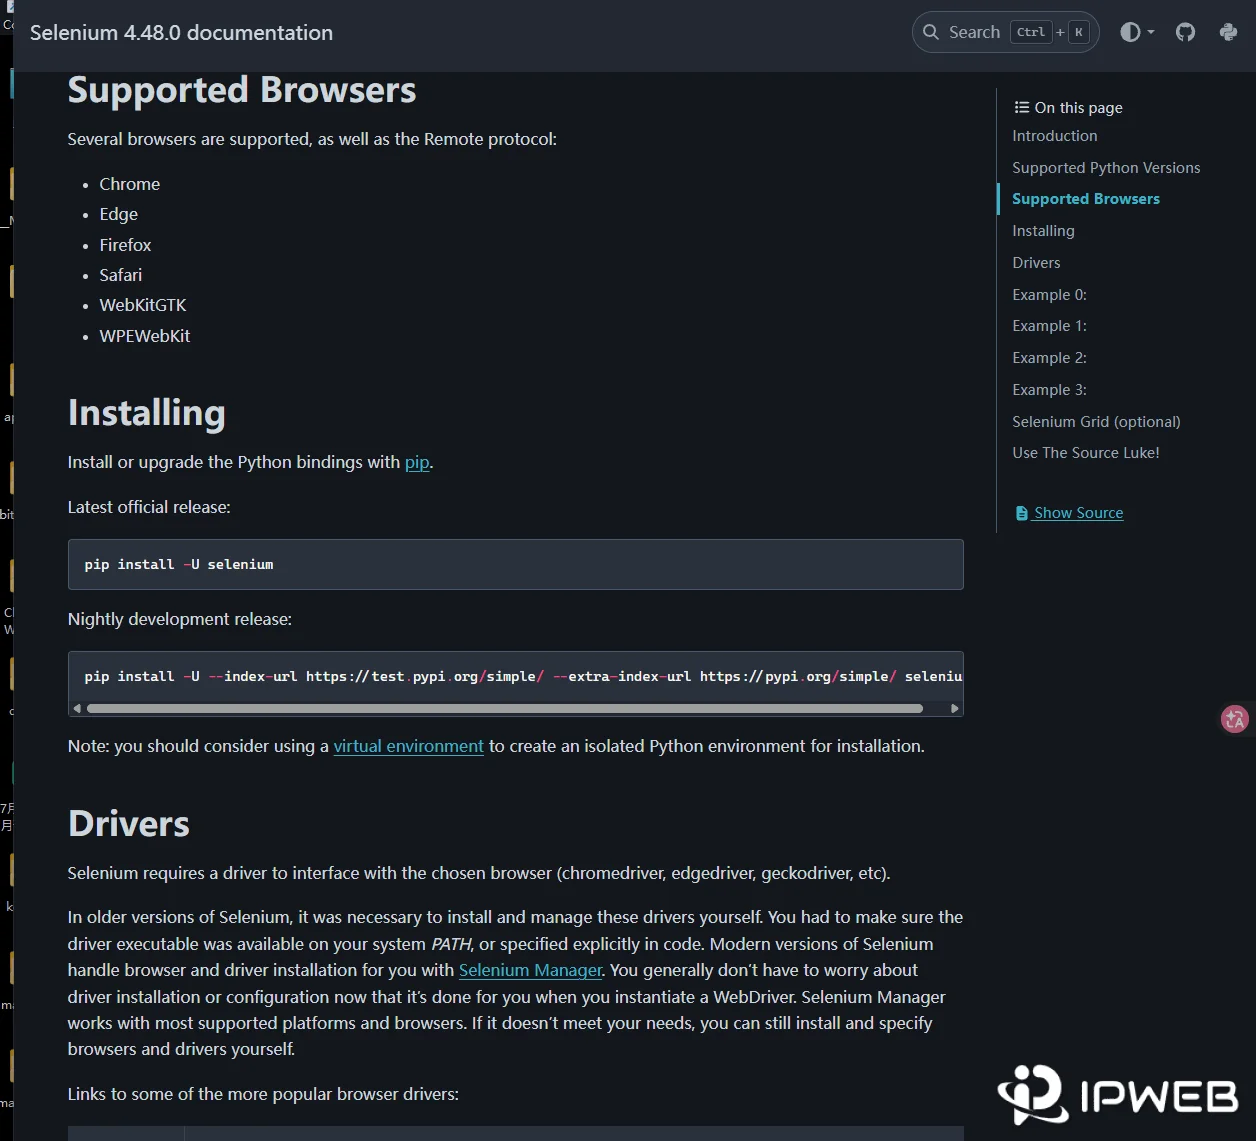Go to Example 2: in outline
The width and height of the screenshot is (1256, 1141).
[1049, 358]
